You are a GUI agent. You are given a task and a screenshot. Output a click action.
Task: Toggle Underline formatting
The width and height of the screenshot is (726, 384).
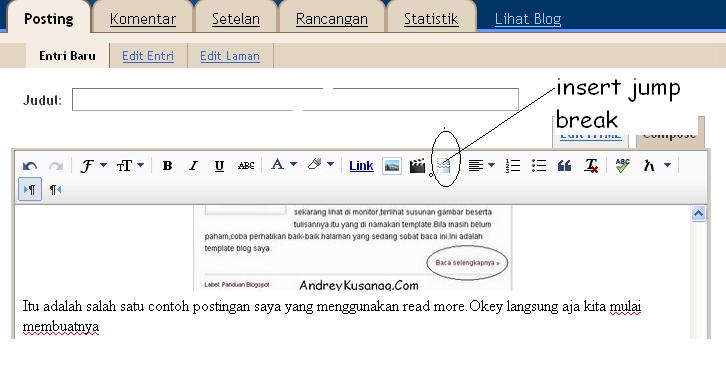(x=219, y=166)
